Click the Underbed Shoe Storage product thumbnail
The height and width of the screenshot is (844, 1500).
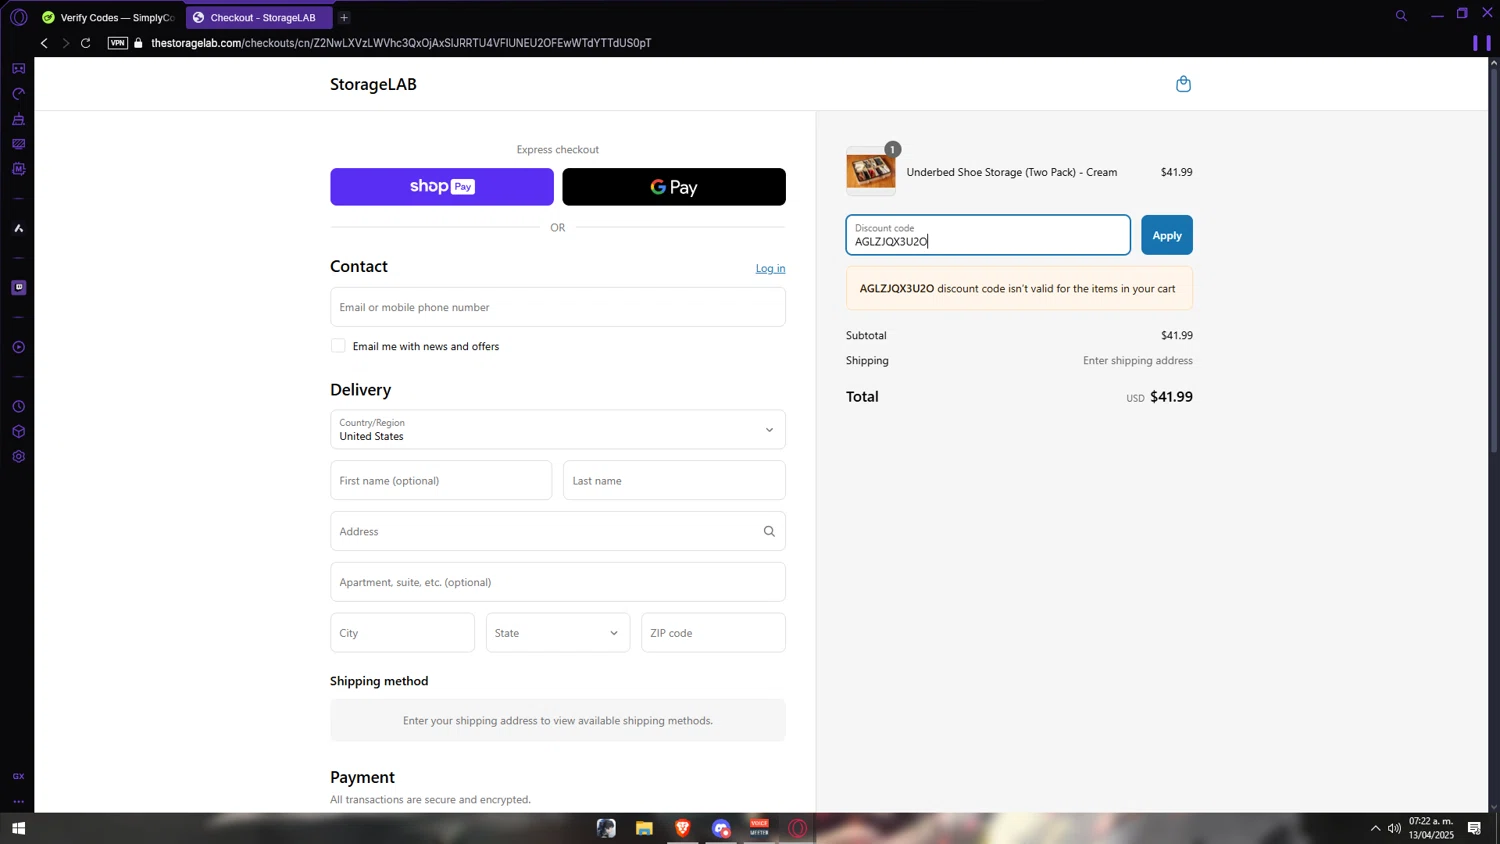(871, 172)
